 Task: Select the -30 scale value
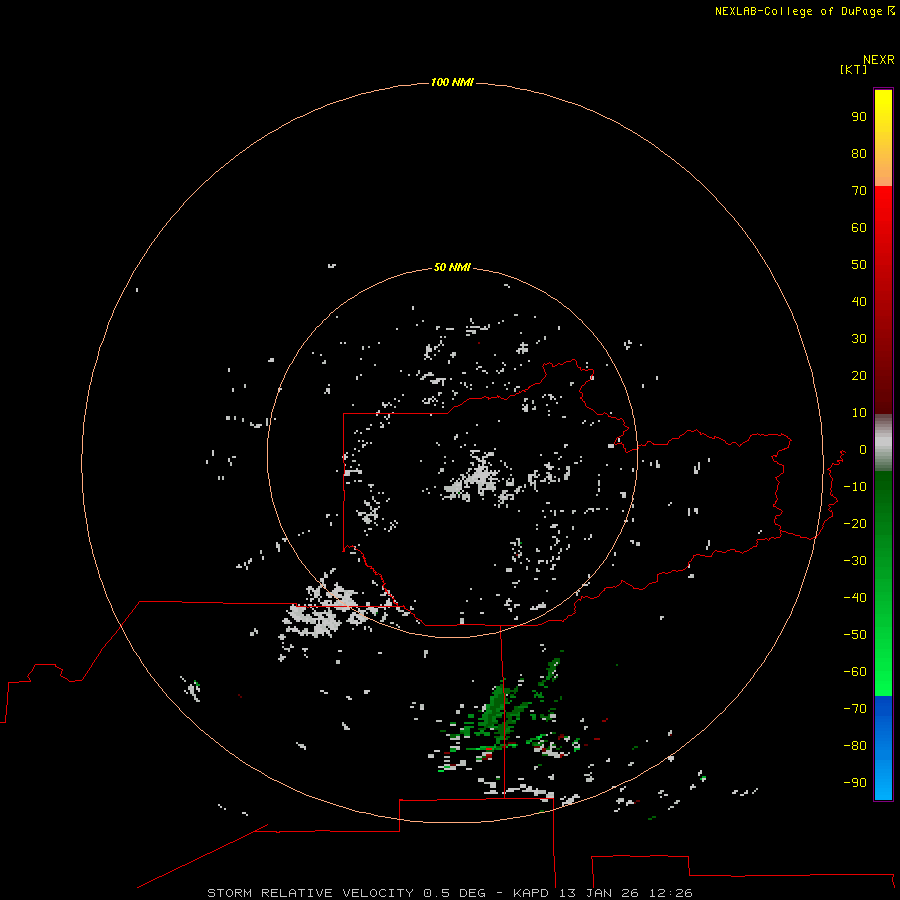[x=855, y=561]
